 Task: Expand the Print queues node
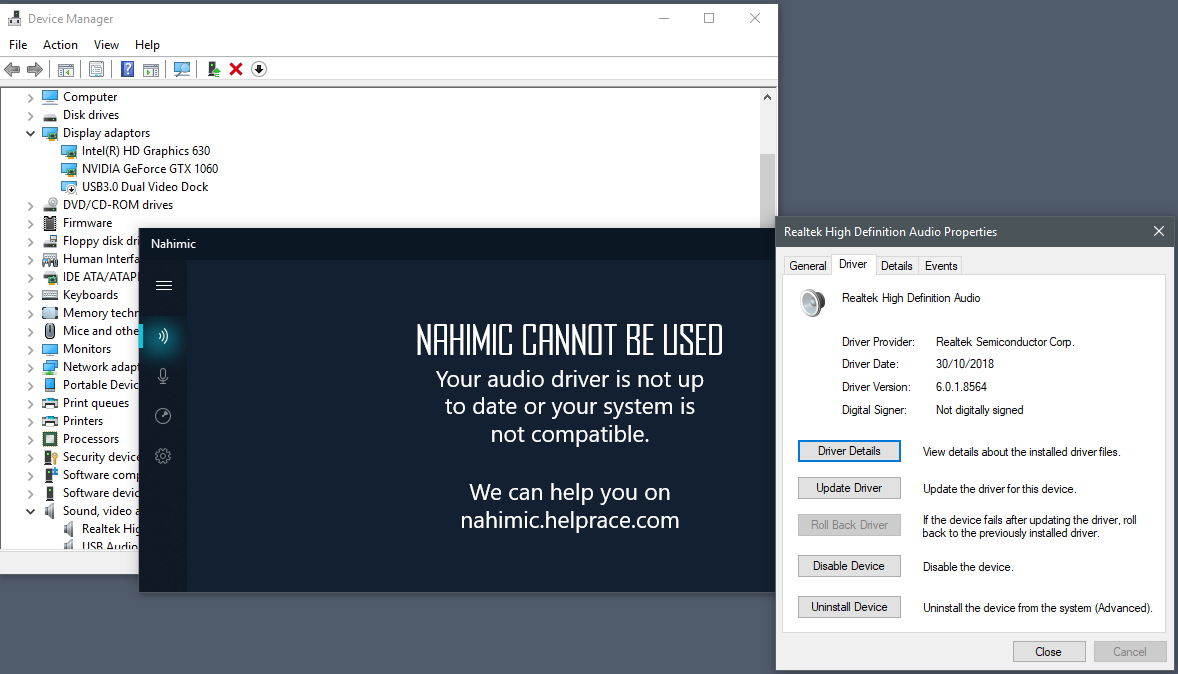point(30,404)
